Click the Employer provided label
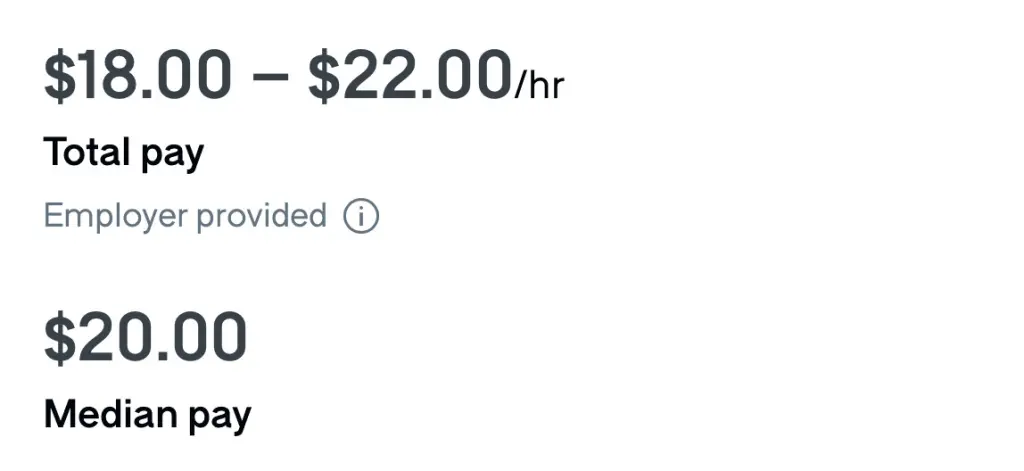1024x471 pixels. (x=185, y=217)
